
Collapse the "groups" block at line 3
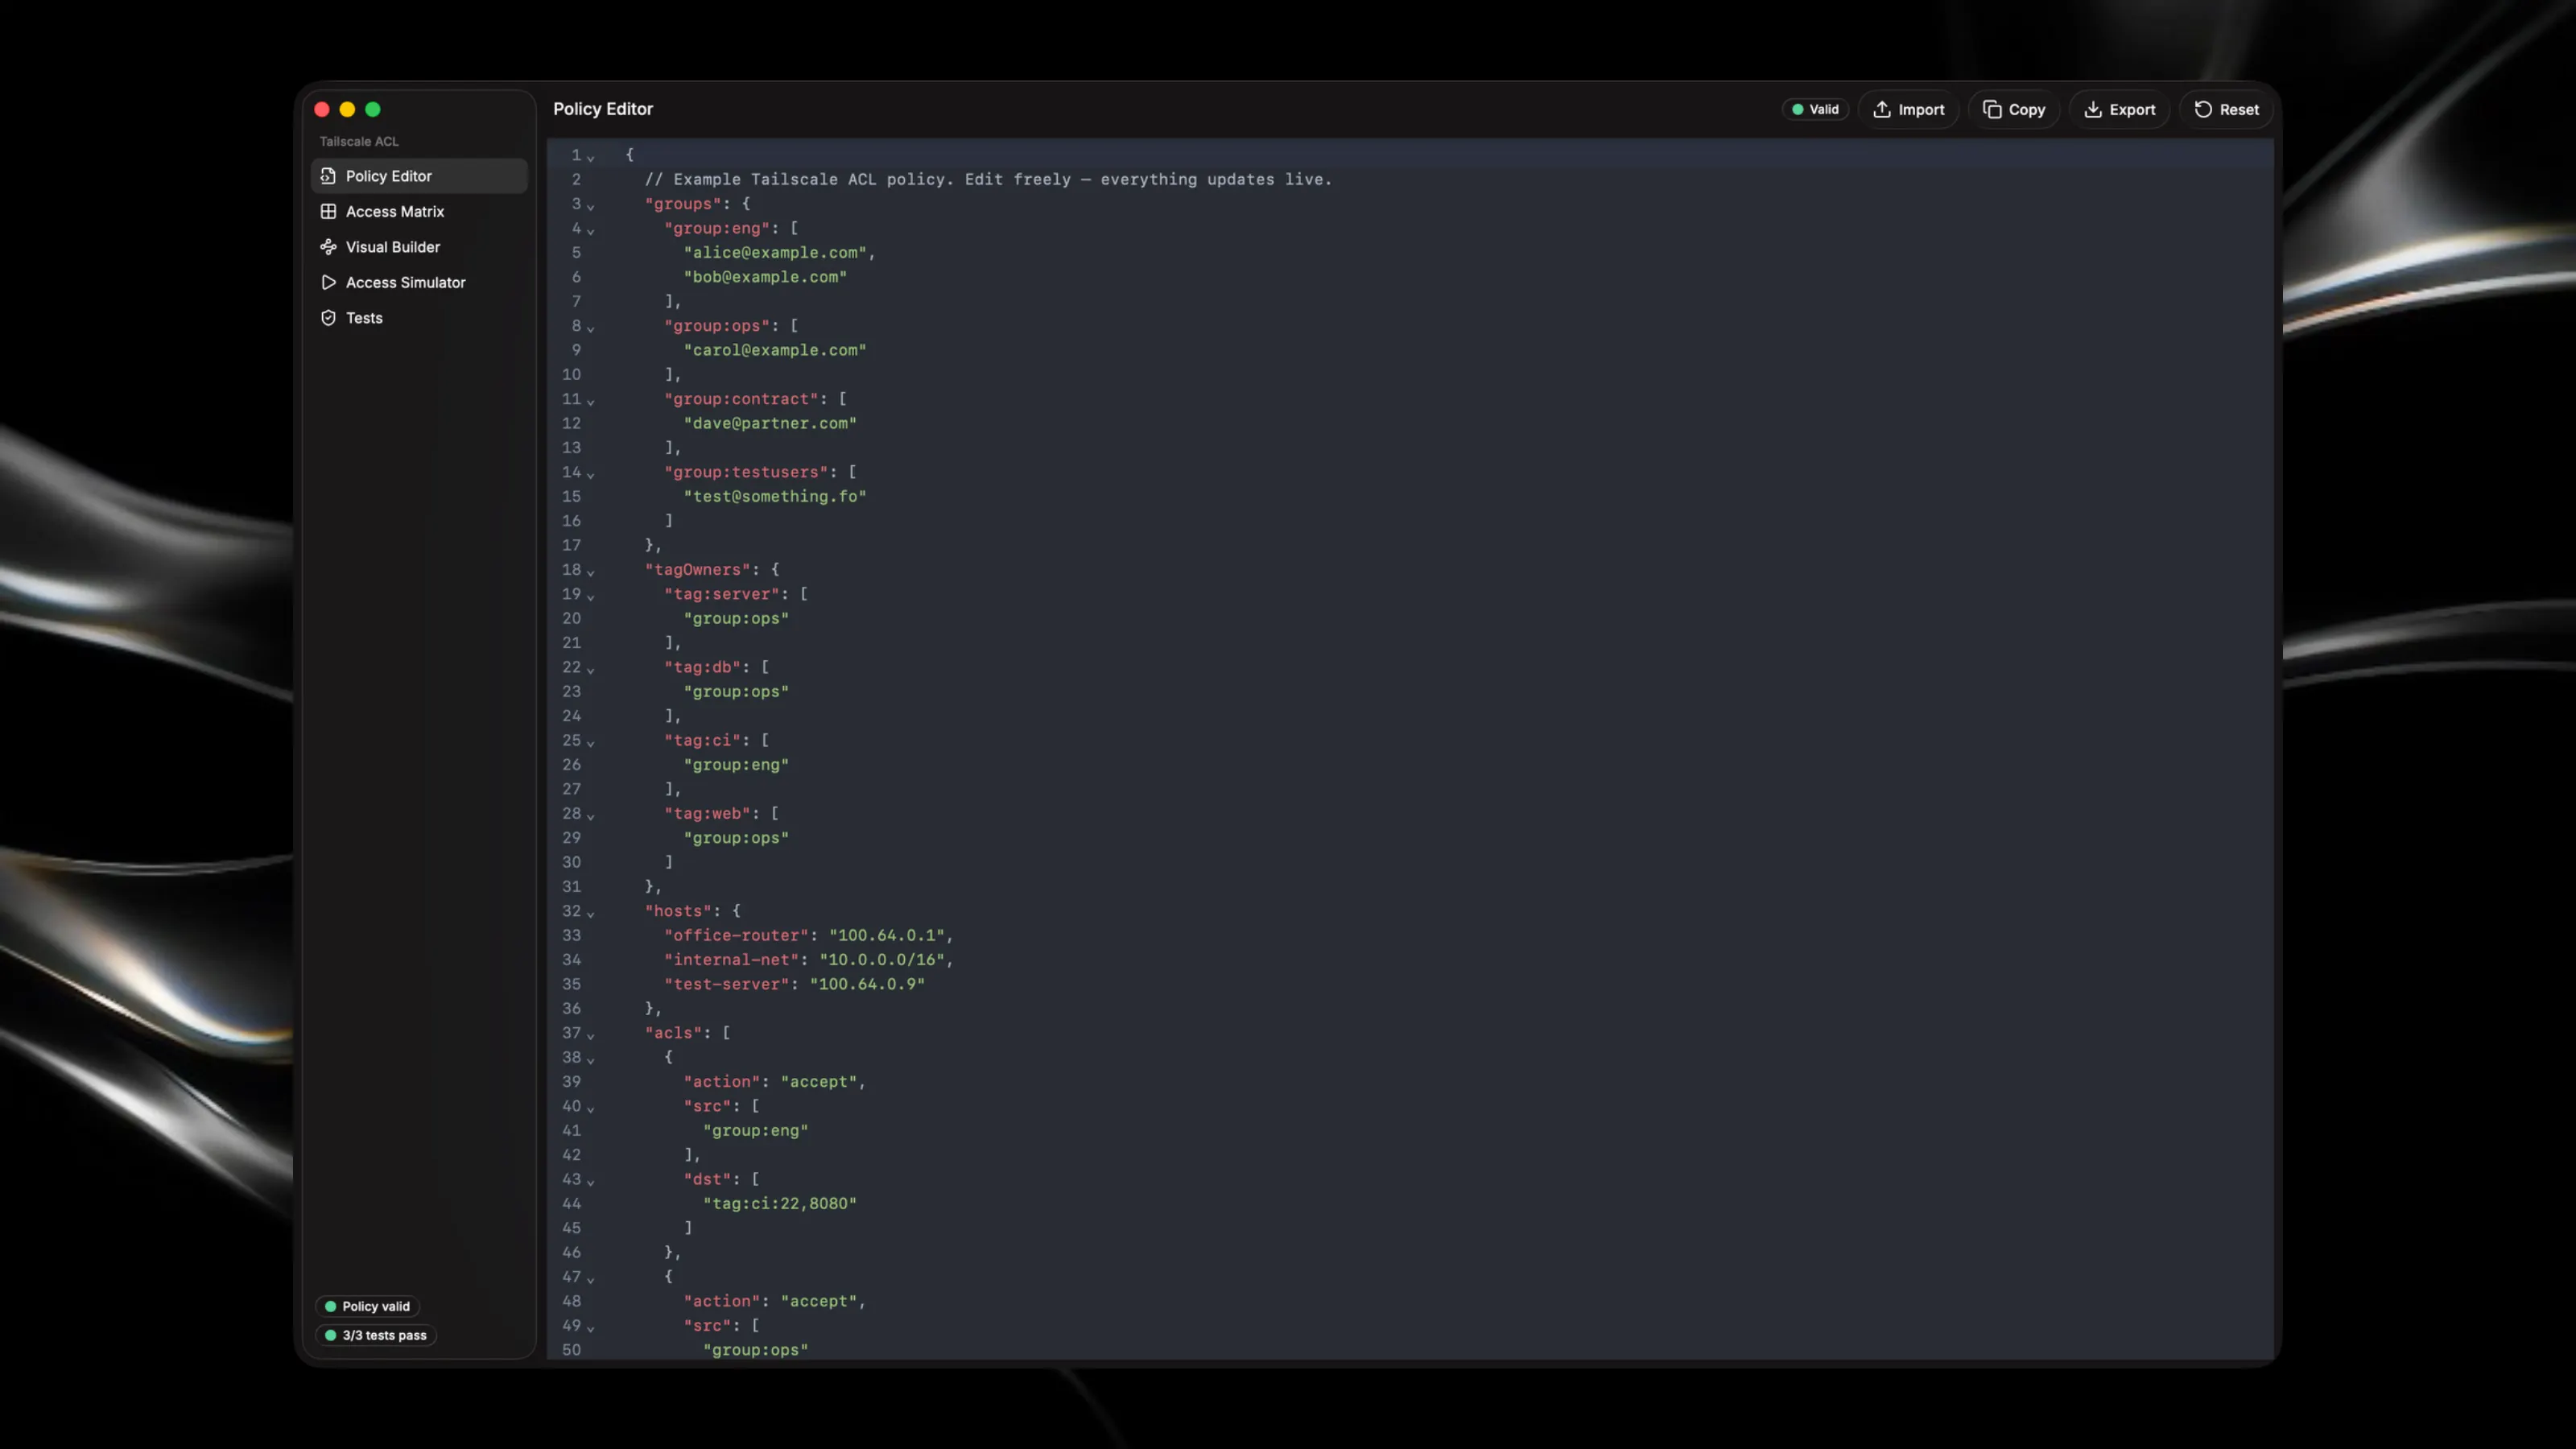[x=591, y=206]
